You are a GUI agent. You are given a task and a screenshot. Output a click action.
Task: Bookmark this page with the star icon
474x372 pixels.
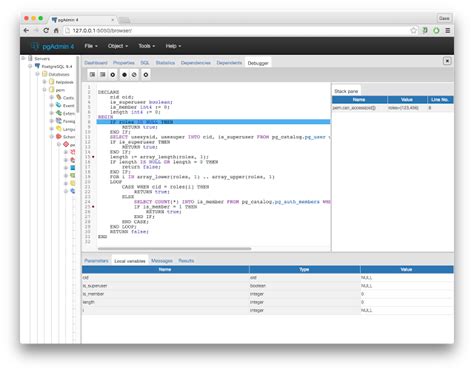tap(413, 30)
